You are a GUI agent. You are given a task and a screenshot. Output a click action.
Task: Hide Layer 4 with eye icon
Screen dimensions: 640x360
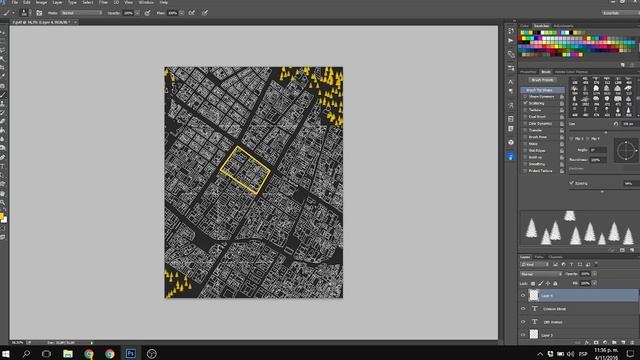click(x=523, y=296)
